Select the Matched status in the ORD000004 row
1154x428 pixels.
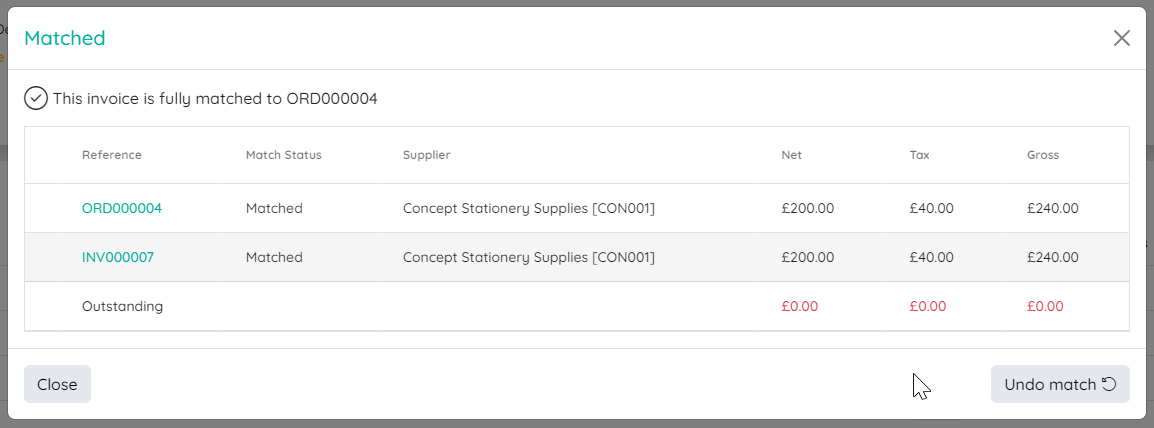(x=274, y=208)
